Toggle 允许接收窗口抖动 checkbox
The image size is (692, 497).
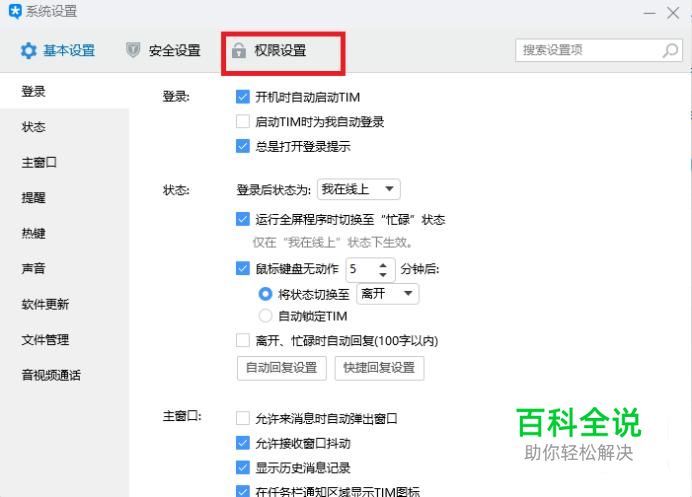point(243,443)
